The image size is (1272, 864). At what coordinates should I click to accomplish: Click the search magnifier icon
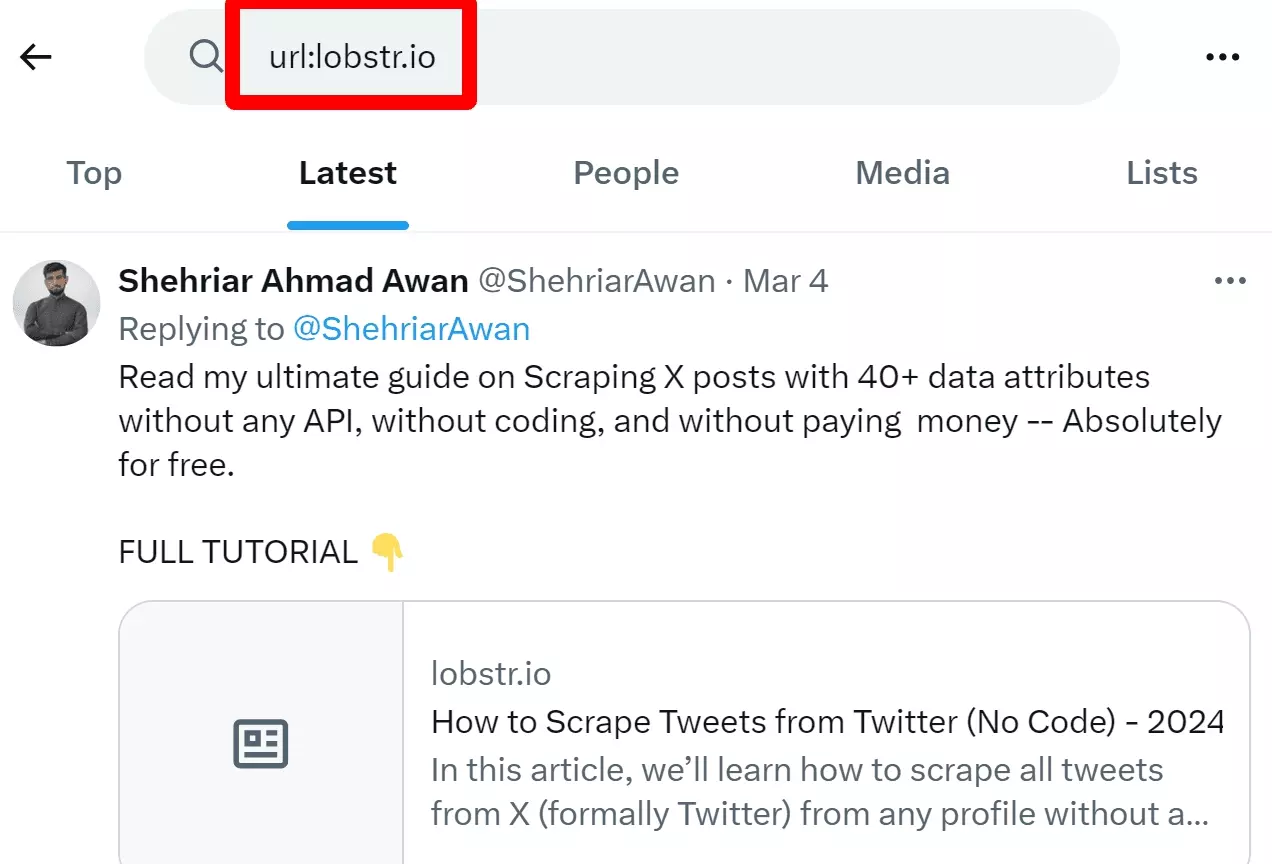point(207,57)
